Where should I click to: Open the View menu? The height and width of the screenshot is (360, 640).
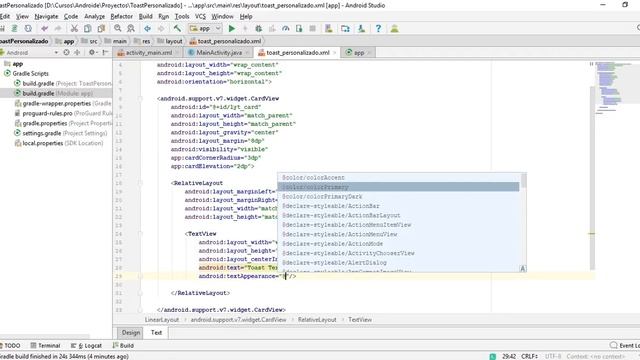22,16
